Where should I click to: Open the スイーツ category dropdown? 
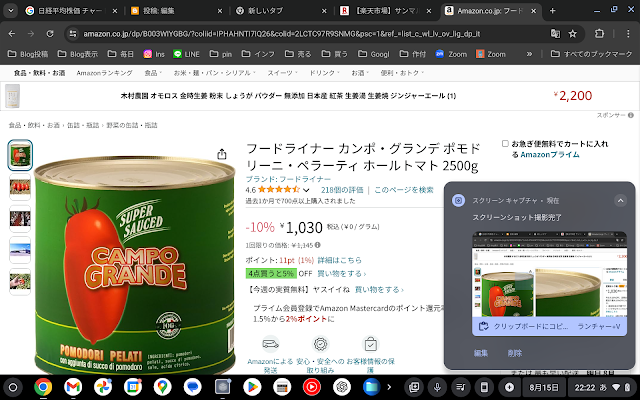point(282,73)
